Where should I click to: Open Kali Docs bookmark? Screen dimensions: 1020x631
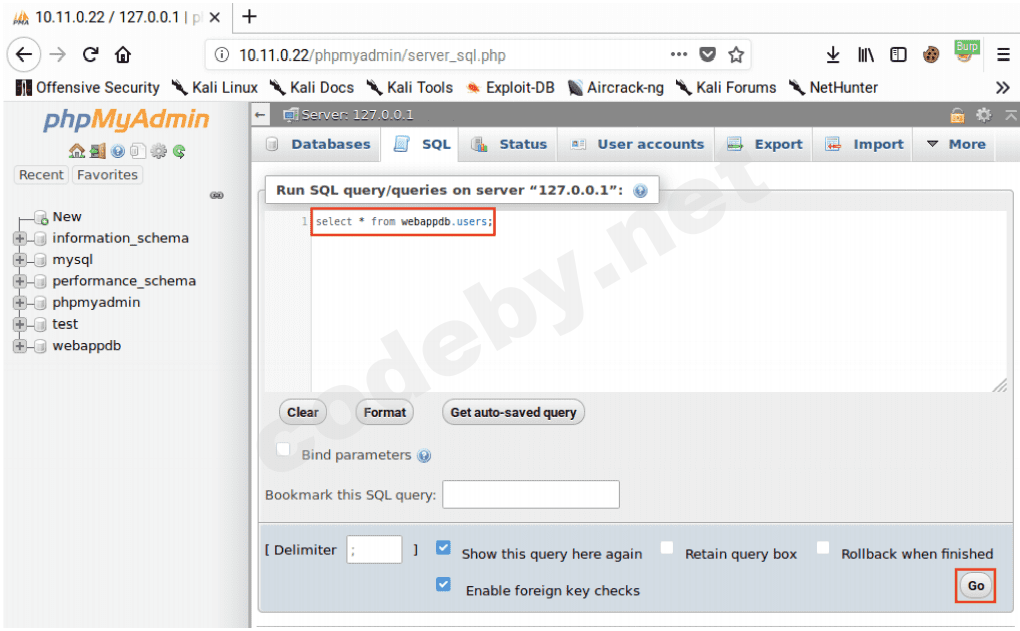coord(312,87)
